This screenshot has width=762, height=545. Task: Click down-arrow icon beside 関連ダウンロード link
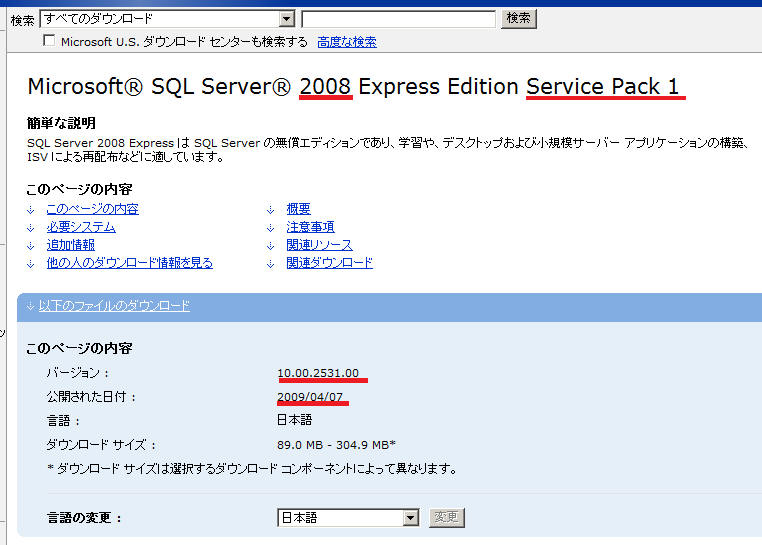pyautogui.click(x=271, y=264)
